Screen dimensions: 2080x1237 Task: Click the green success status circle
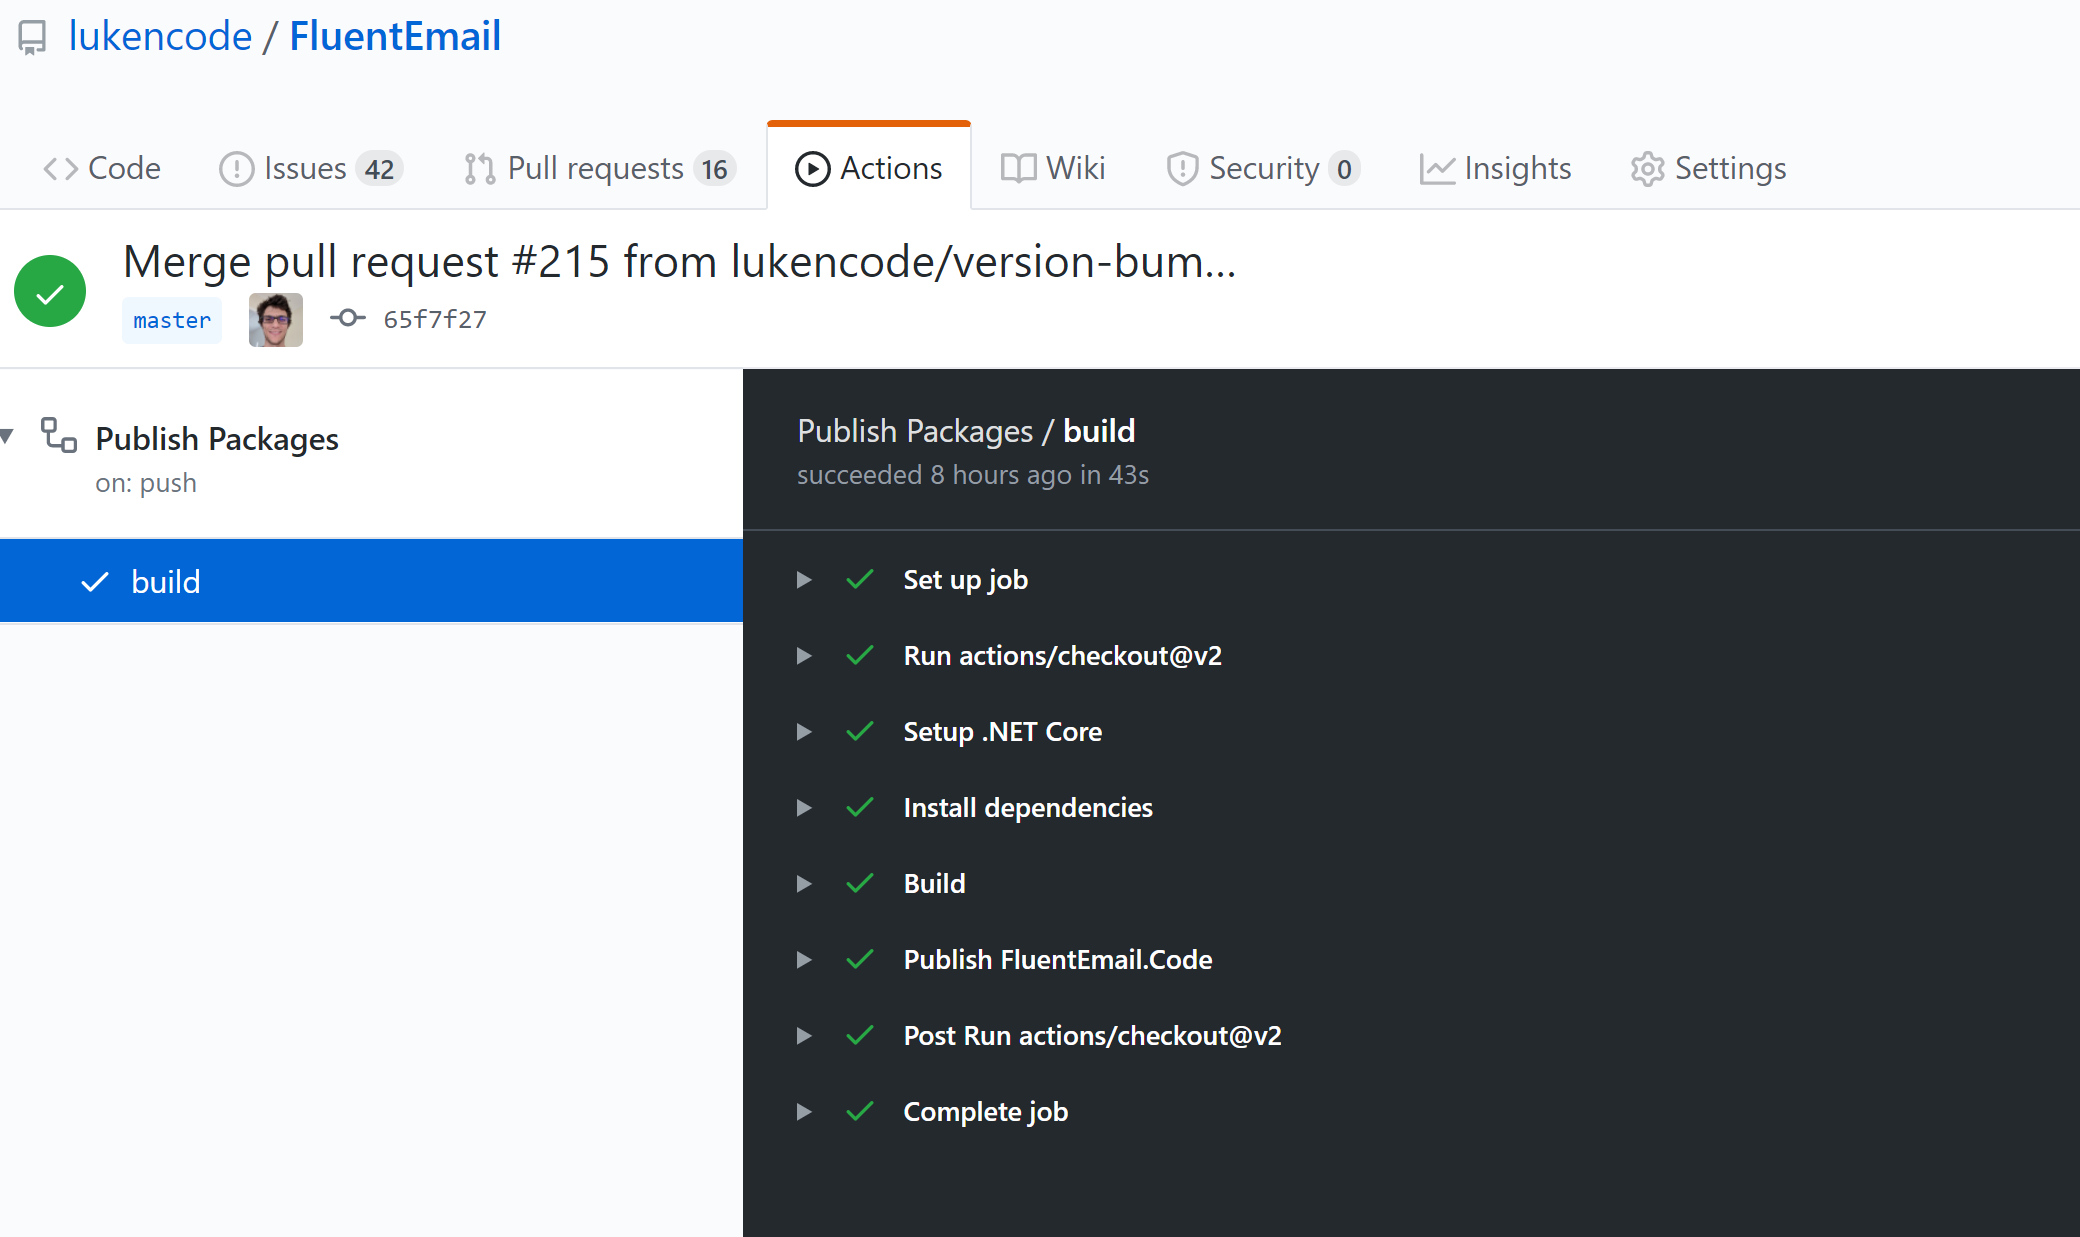[x=50, y=291]
